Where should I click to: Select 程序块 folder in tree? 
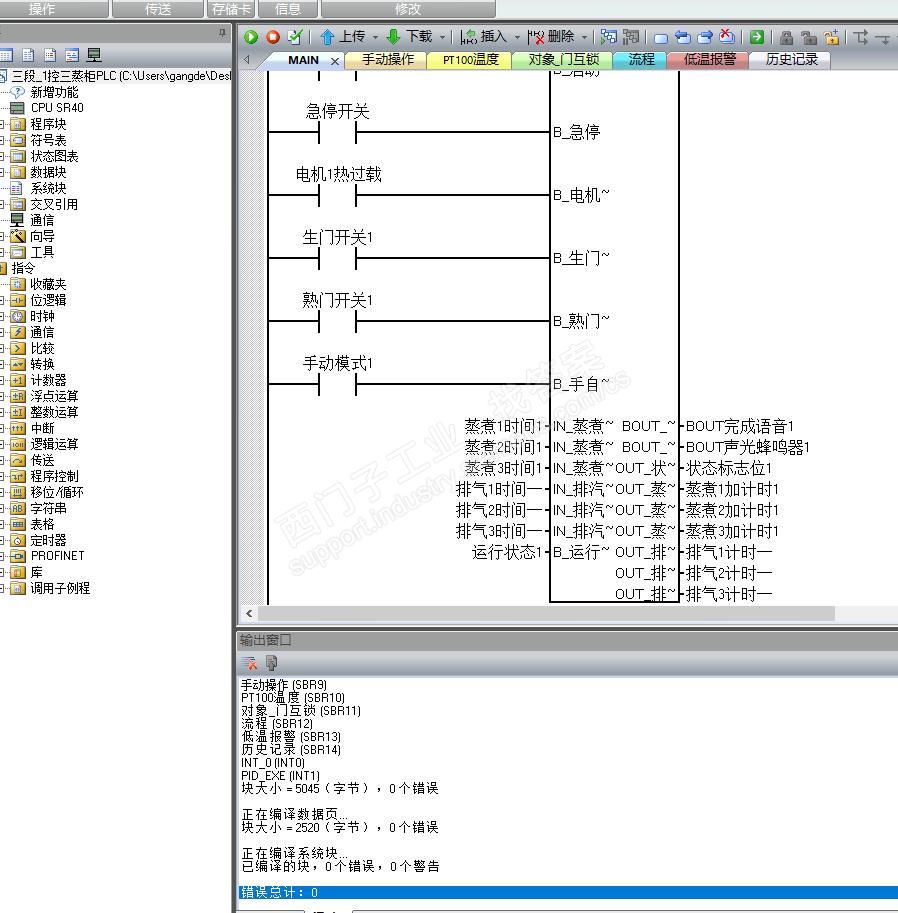pos(48,124)
